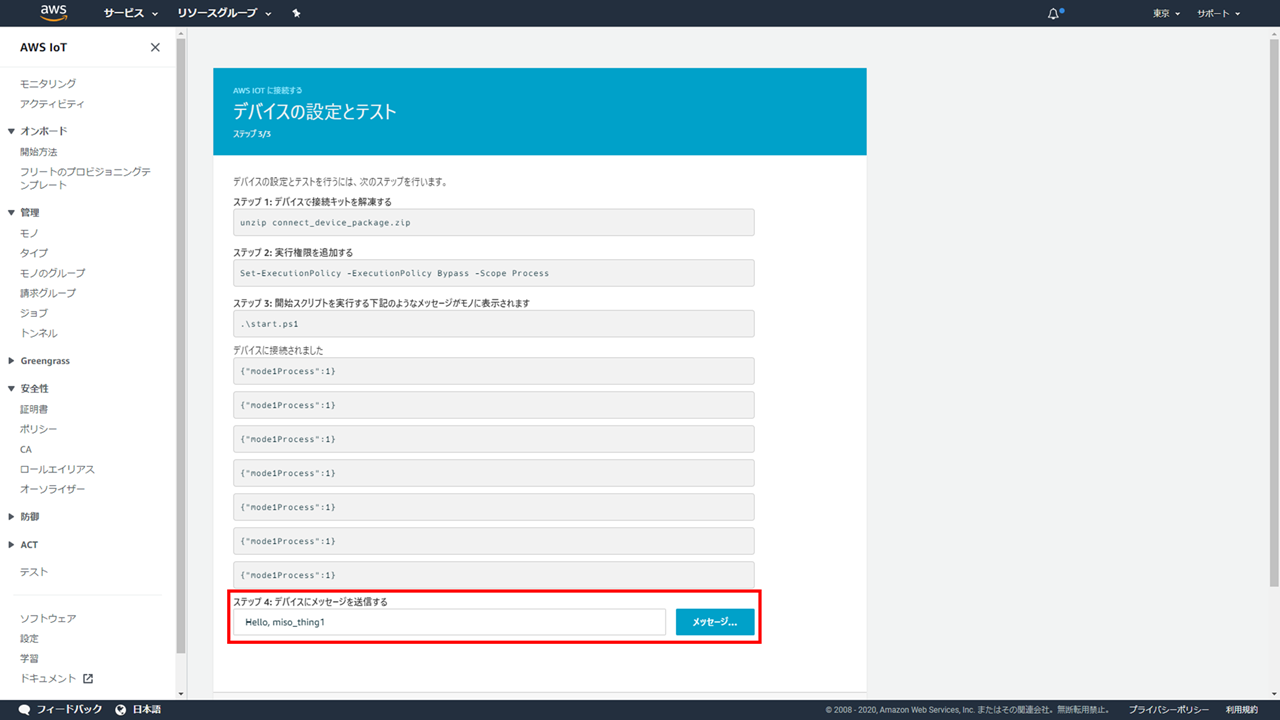Click the pin favorites icon
1280x720 pixels.
pyautogui.click(x=296, y=14)
